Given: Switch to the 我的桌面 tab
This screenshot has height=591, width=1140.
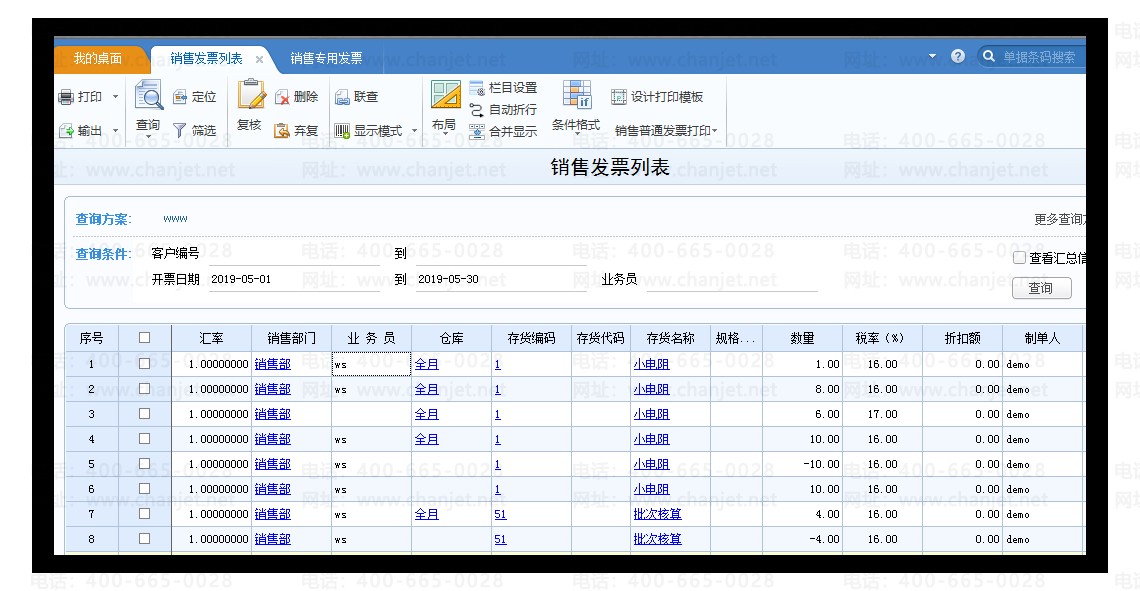Looking at the screenshot, I should pos(97,58).
